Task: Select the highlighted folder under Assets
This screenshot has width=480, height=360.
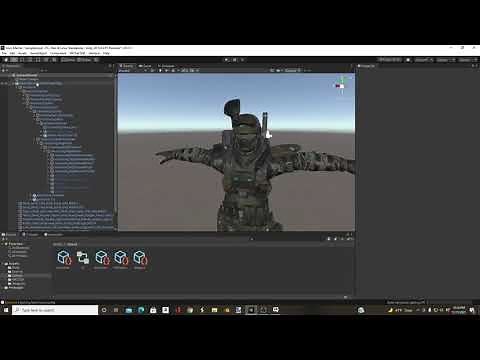Action: [x=27, y=276]
